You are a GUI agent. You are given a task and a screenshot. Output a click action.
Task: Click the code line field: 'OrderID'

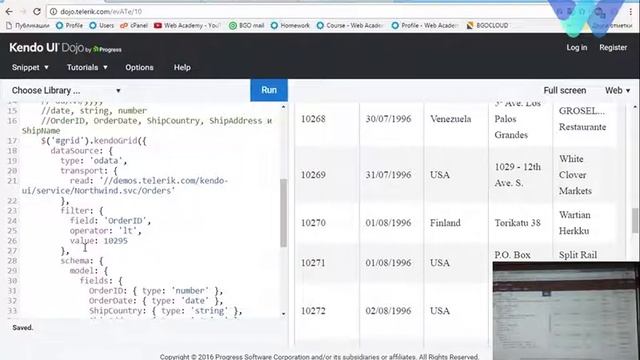[110, 221]
